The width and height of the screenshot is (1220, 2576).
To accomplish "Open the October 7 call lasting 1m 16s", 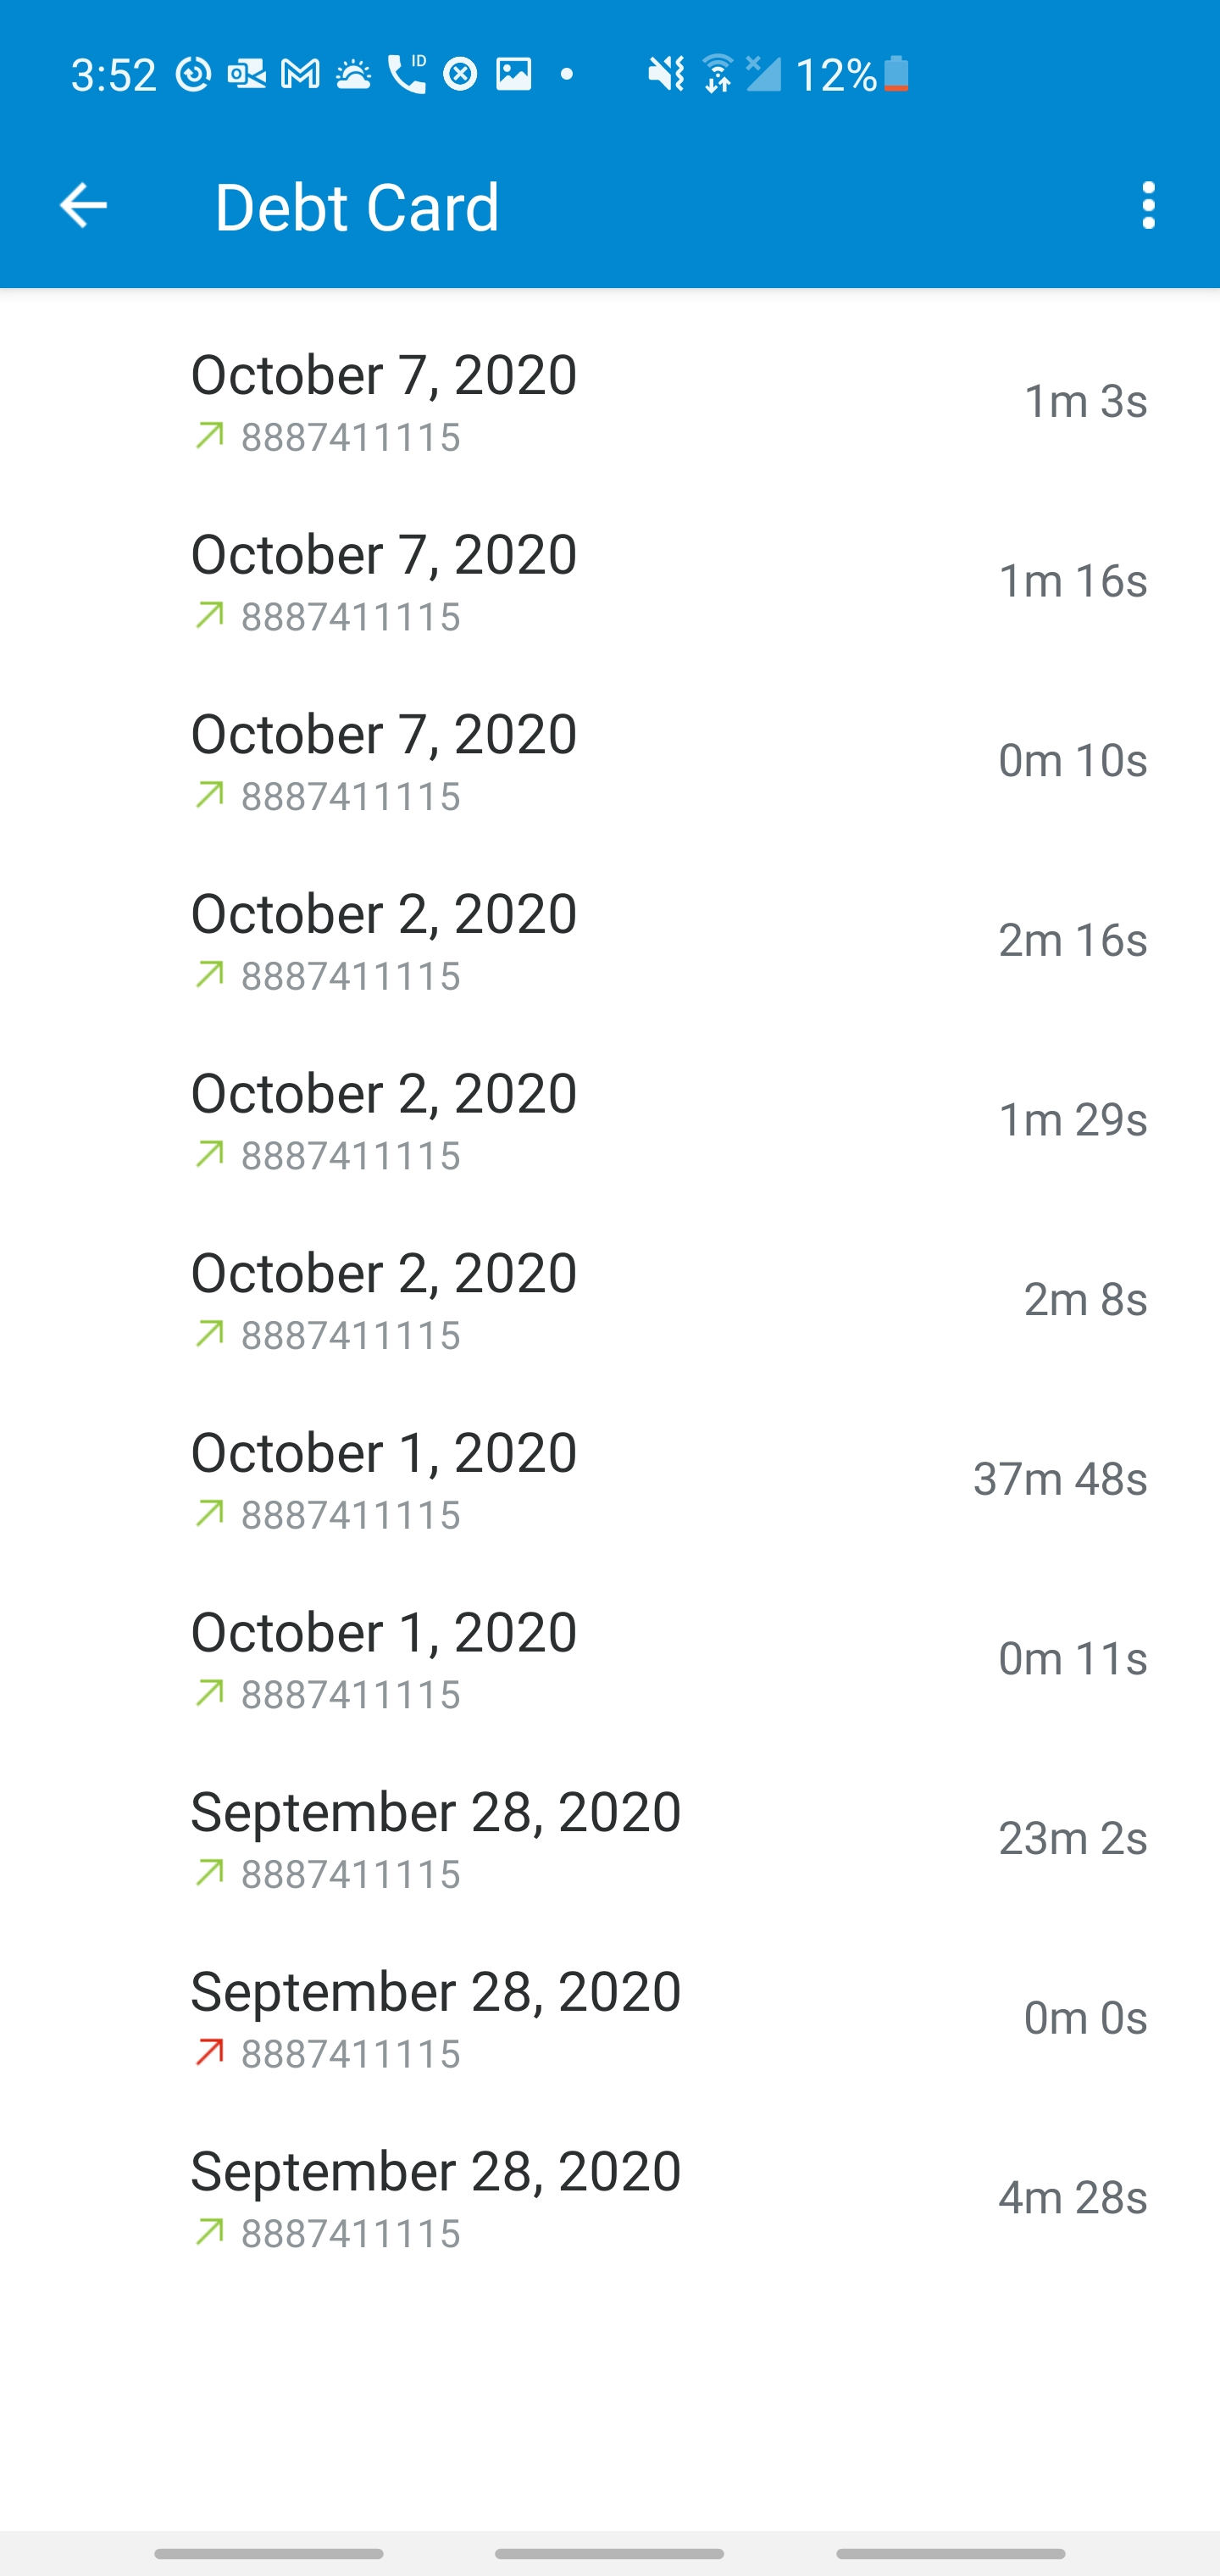I will (610, 581).
